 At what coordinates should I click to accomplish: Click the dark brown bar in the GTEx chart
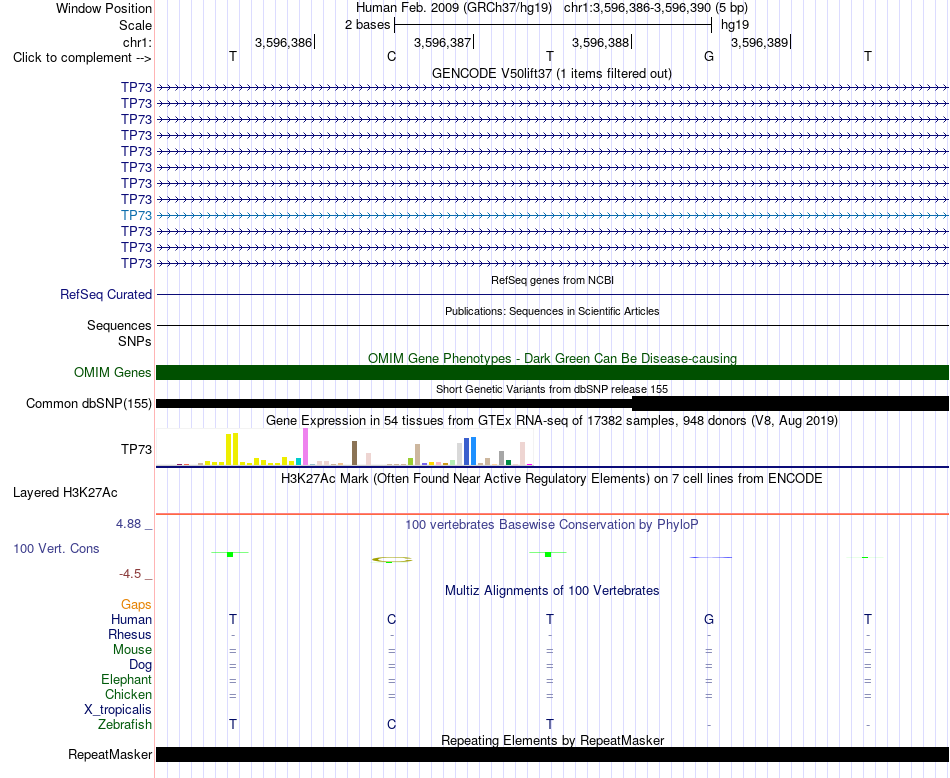(x=354, y=453)
